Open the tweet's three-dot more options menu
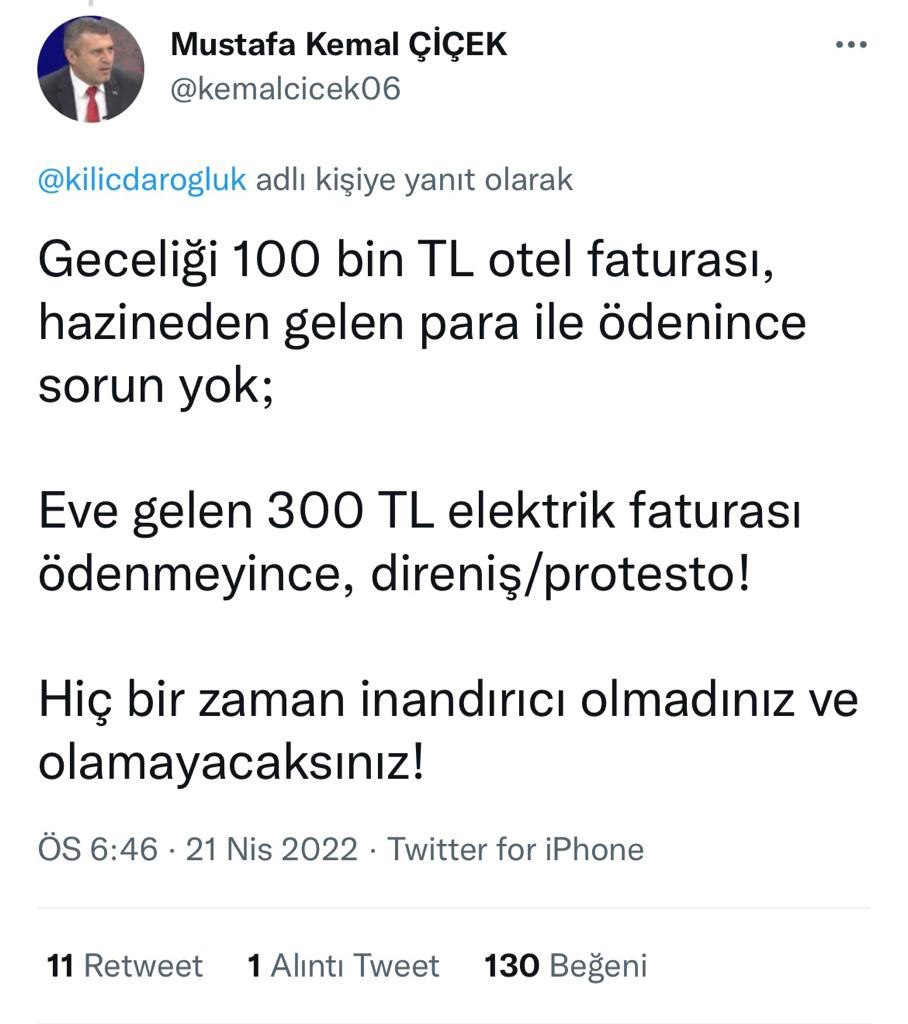This screenshot has width=908, height=1024. (850, 45)
